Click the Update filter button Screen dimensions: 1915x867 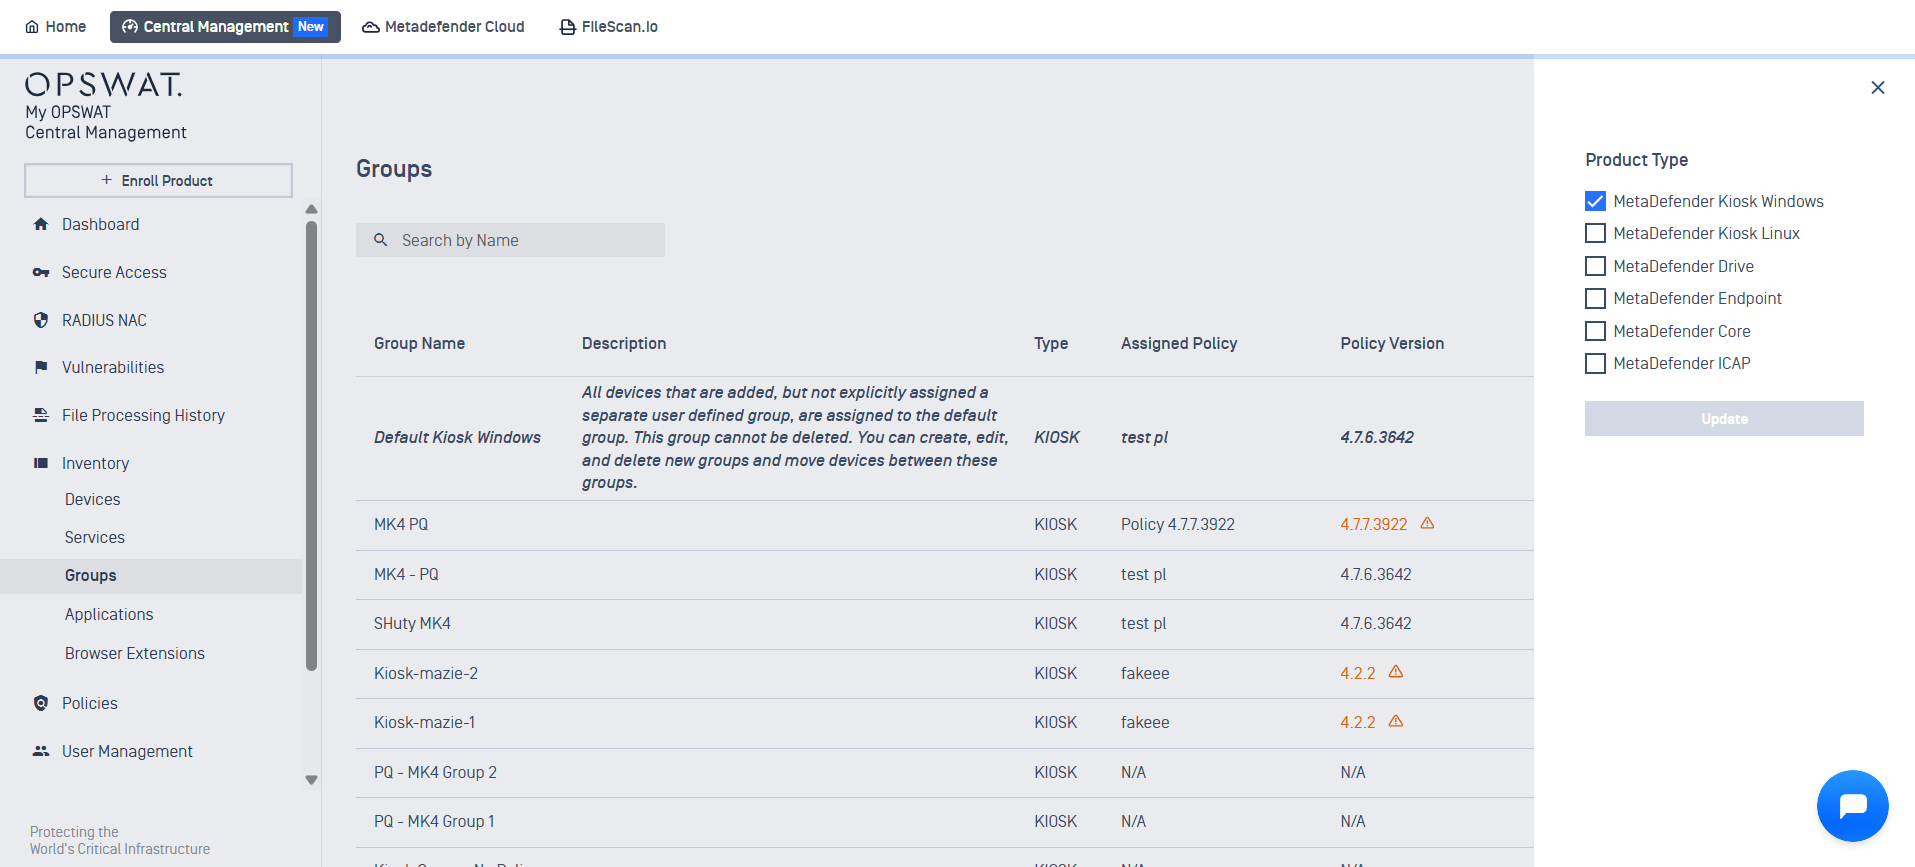point(1724,418)
